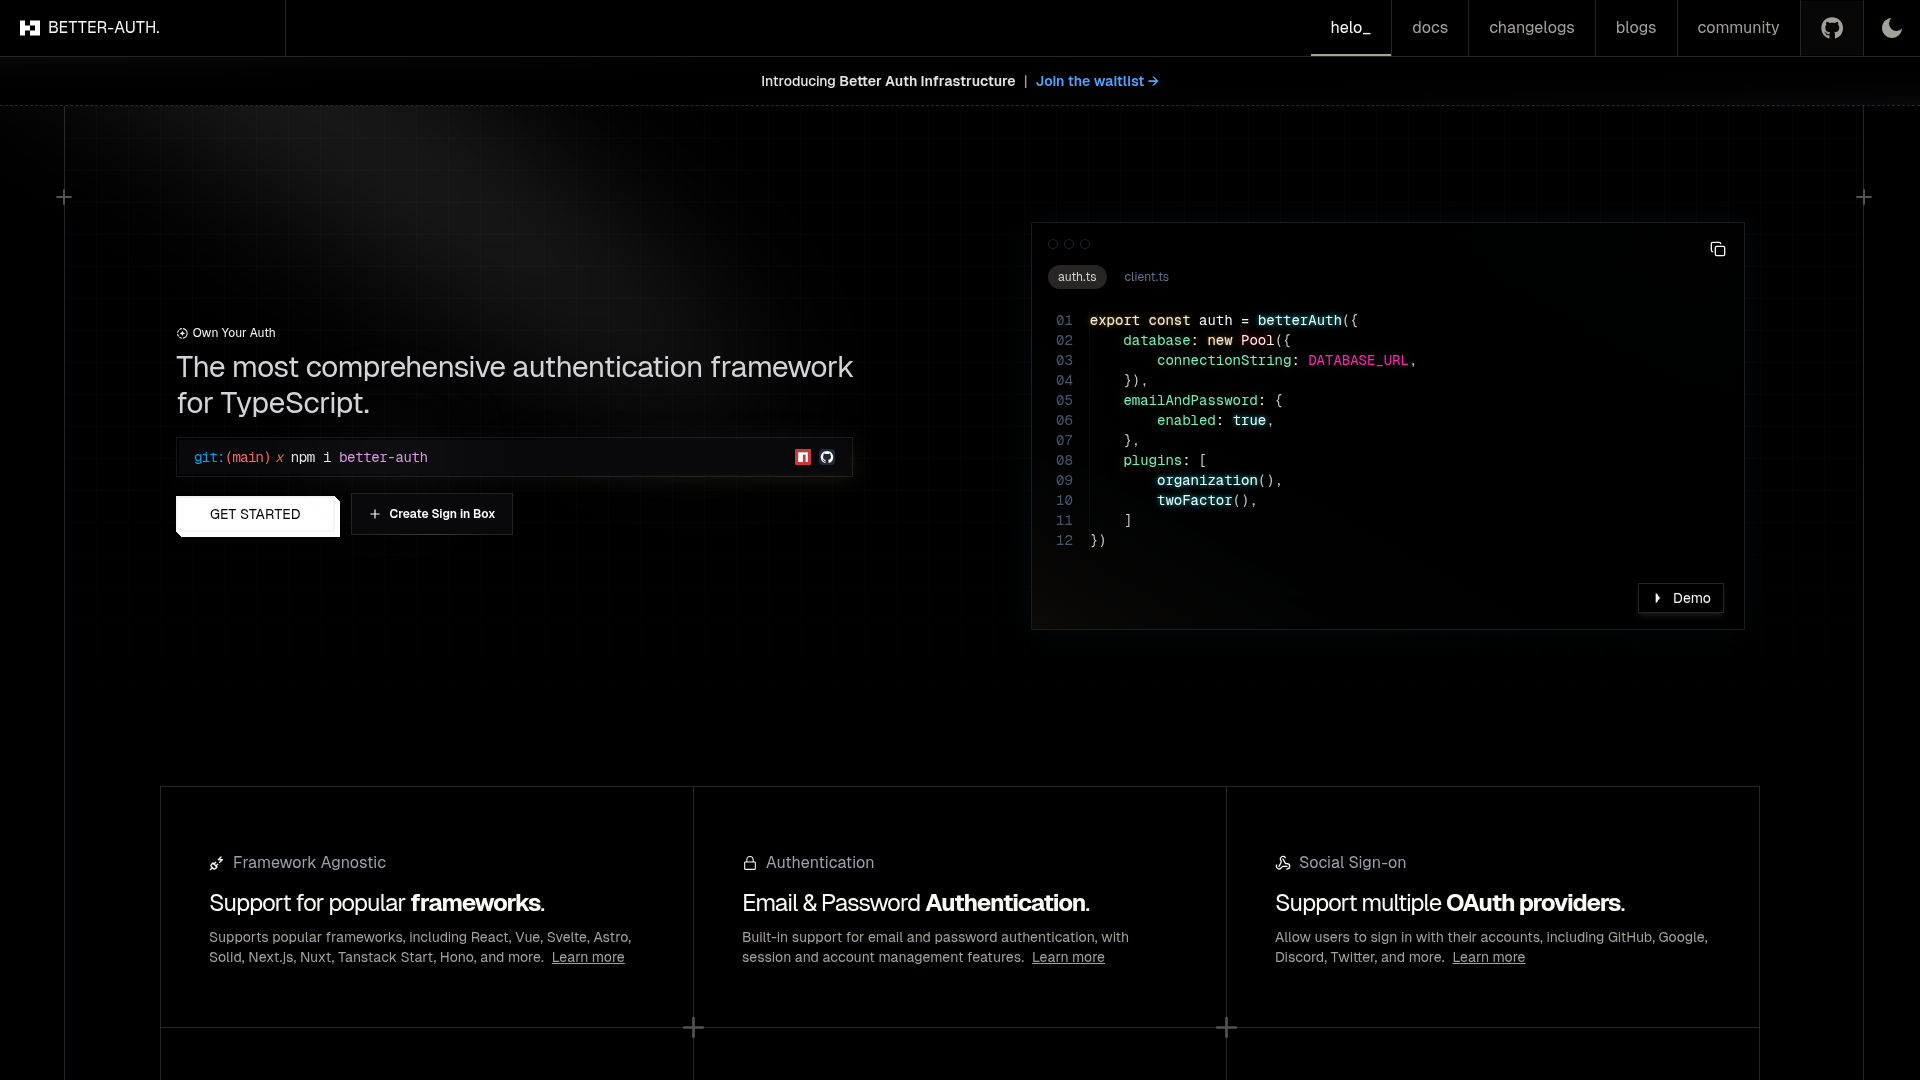Viewport: 1920px width, 1080px height.
Task: Open the GitHub repo via install-box GitHub icon
Action: (827, 457)
